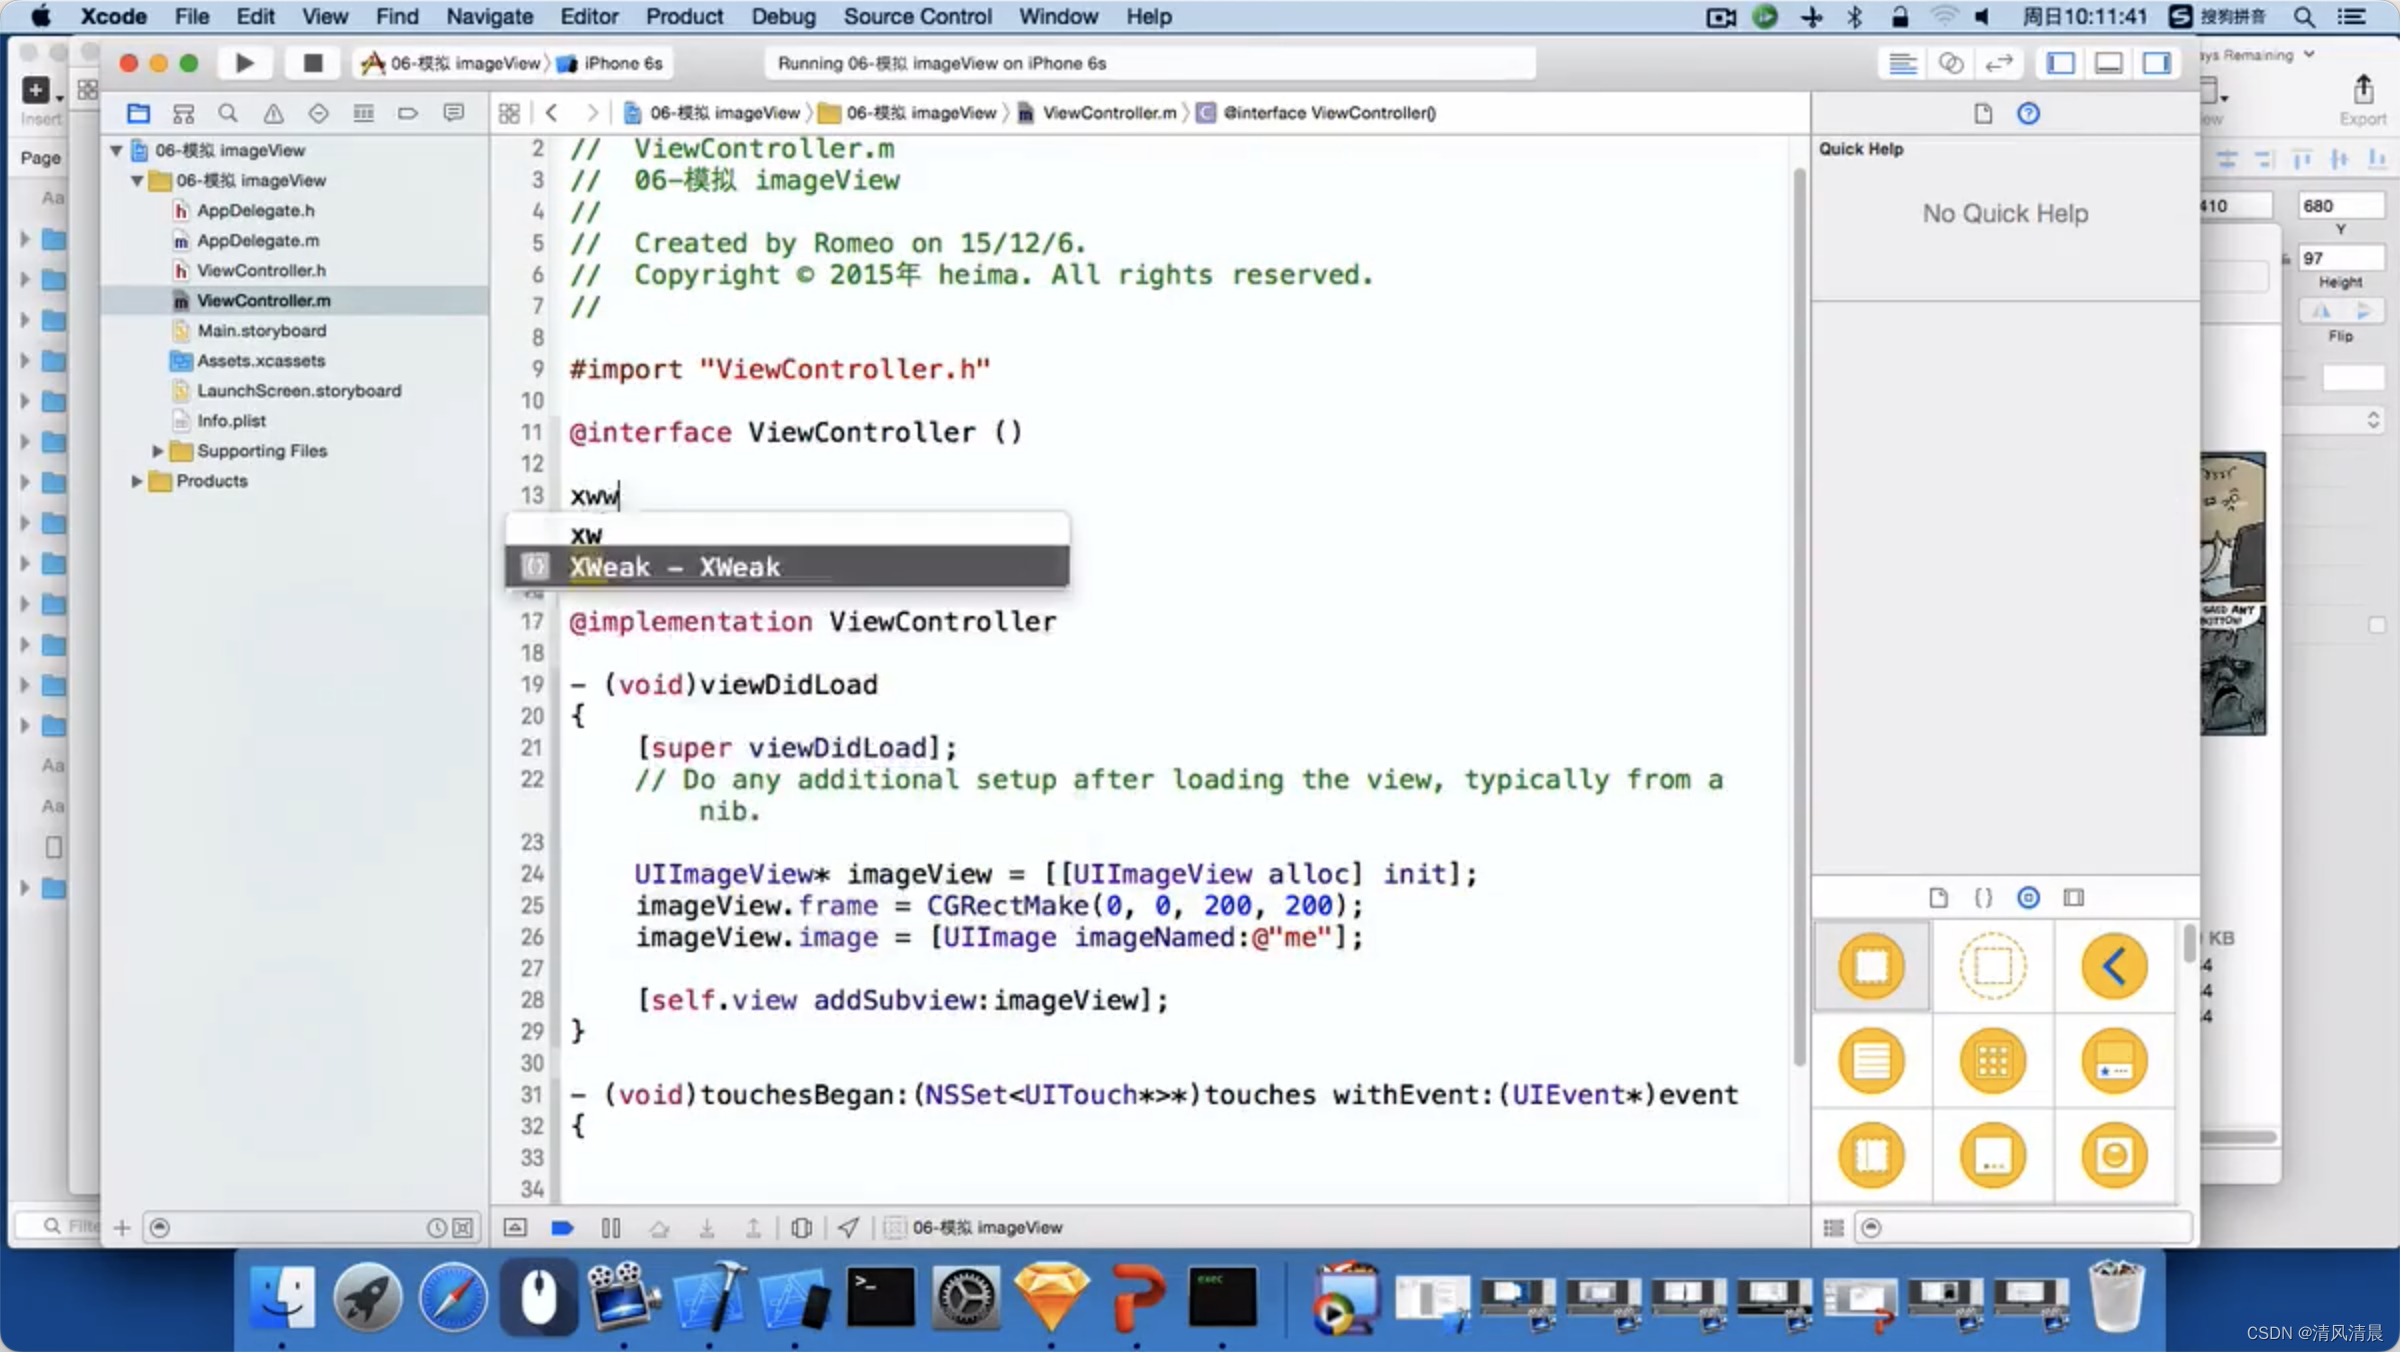This screenshot has height=1352, width=2400.
Task: Switch to the Assistant editor
Action: coord(1950,63)
